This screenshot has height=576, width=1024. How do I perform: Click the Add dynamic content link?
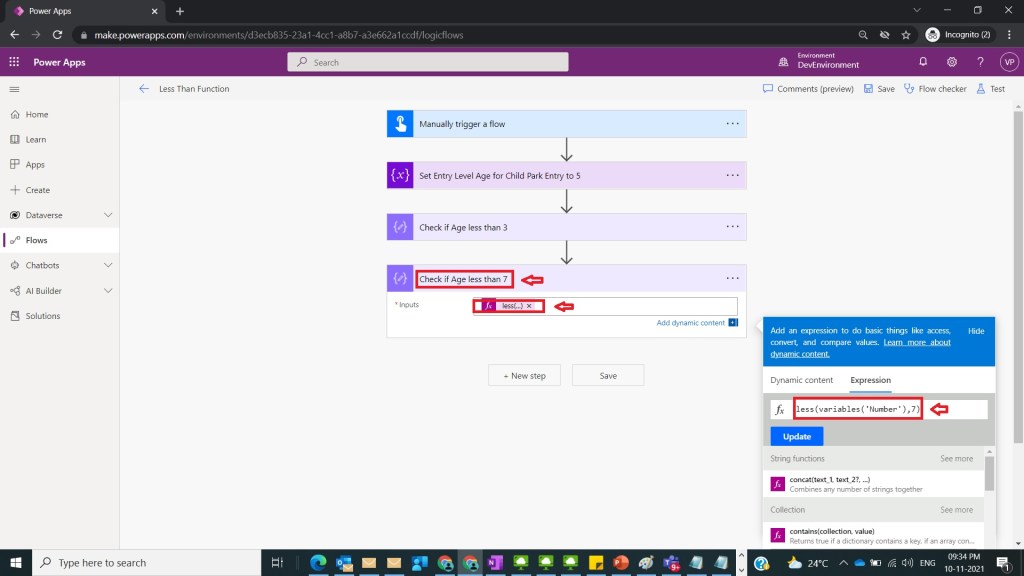pos(690,323)
